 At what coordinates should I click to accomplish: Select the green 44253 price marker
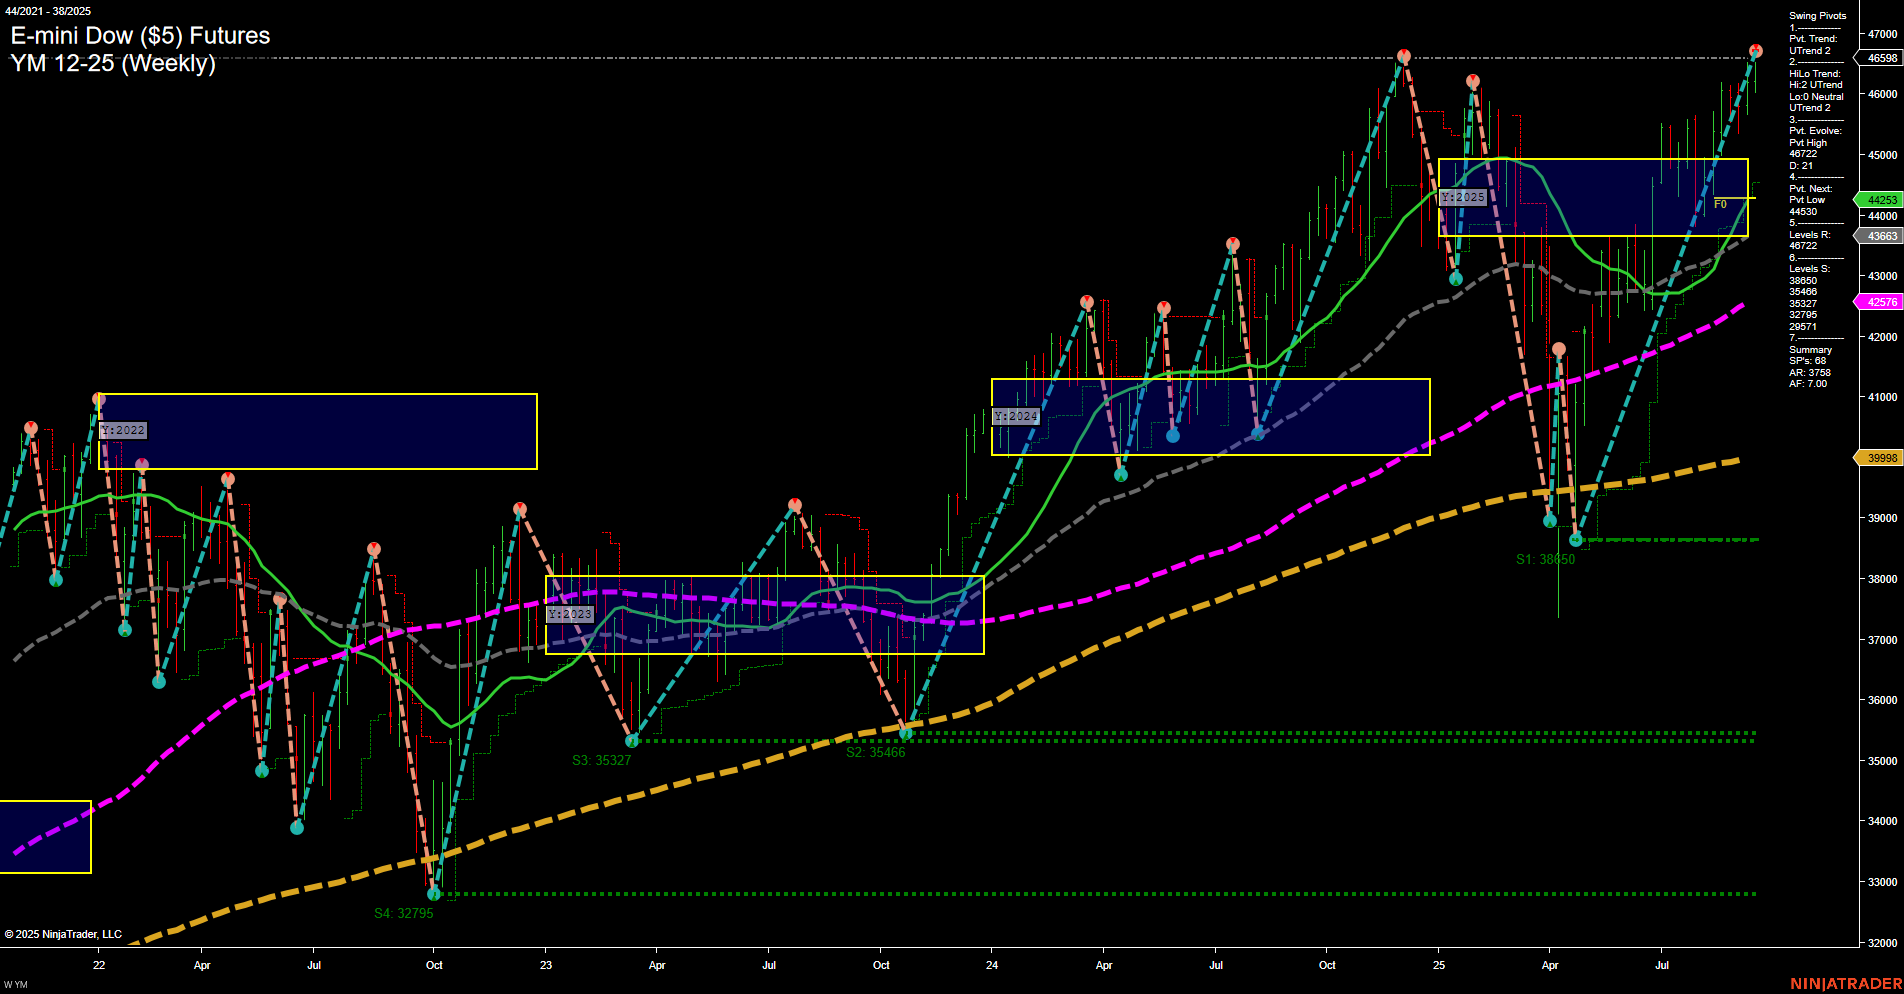pos(1878,200)
